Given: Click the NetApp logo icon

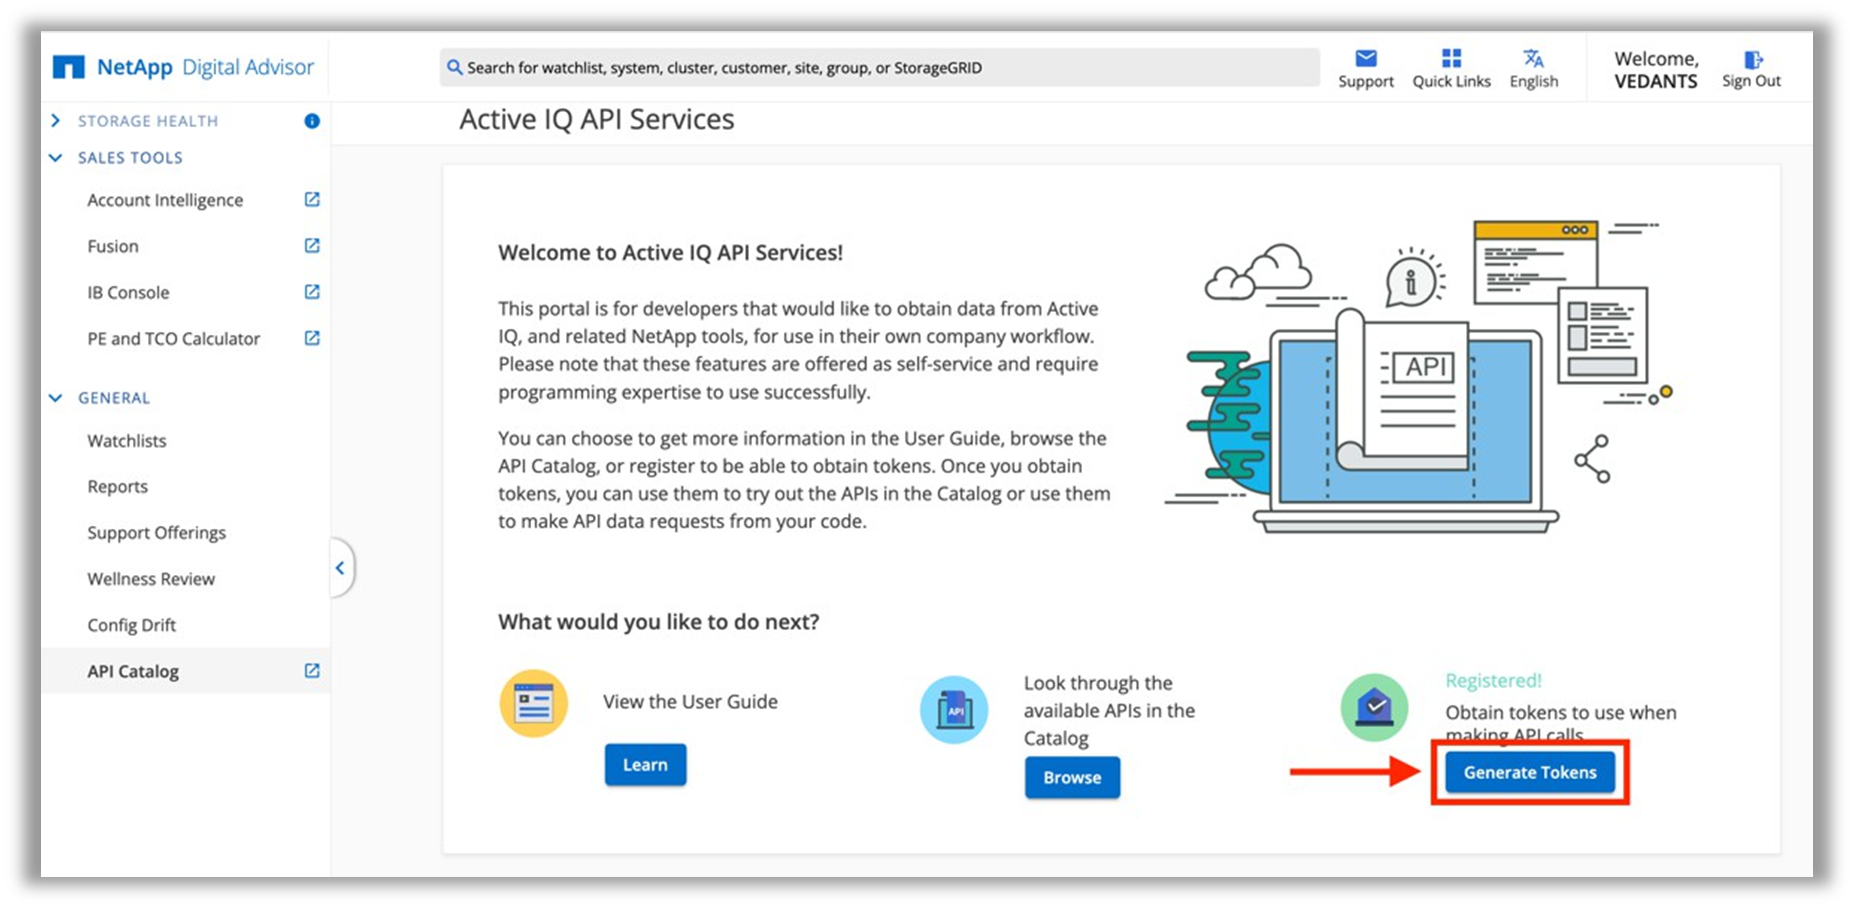Looking at the screenshot, I should coord(69,68).
